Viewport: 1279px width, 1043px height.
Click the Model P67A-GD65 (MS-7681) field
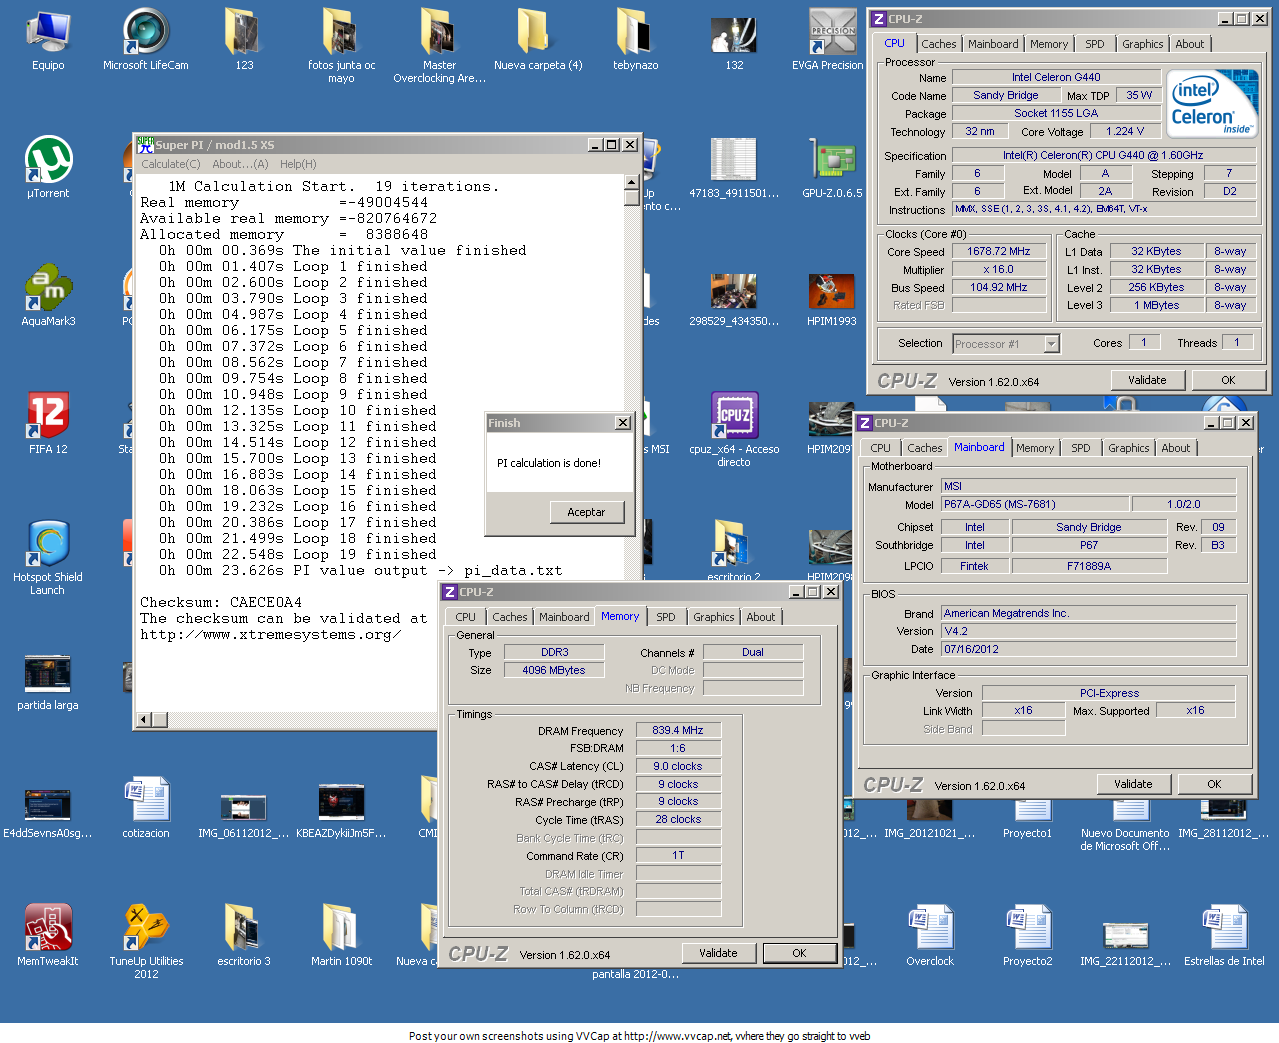point(1035,504)
